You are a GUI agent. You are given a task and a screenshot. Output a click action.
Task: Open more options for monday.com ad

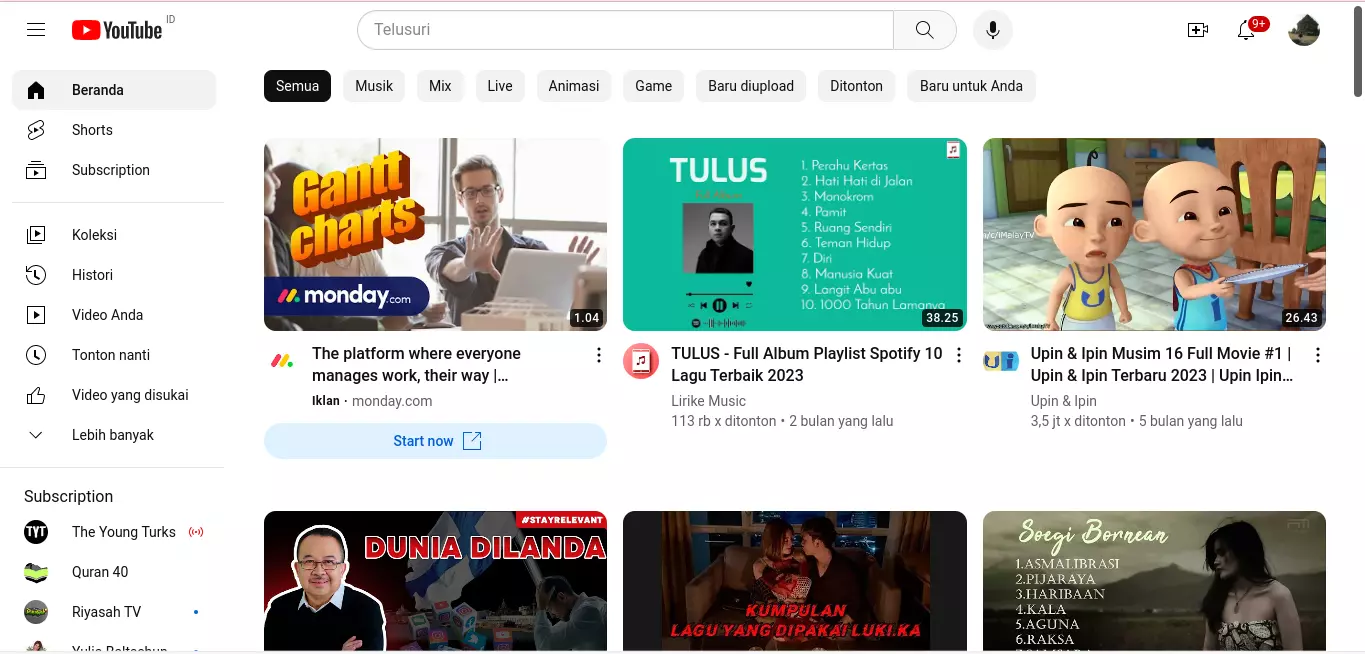[599, 355]
